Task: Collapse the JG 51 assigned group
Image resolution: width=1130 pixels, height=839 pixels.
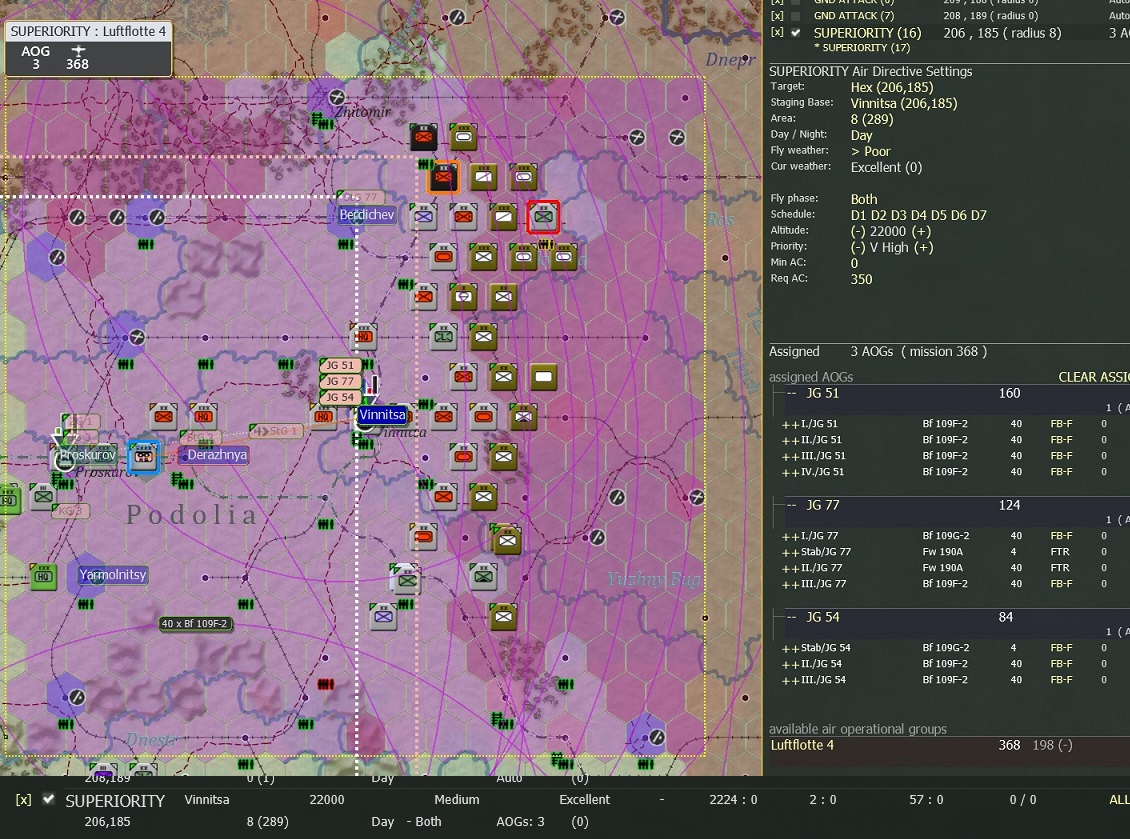Action: coord(791,394)
